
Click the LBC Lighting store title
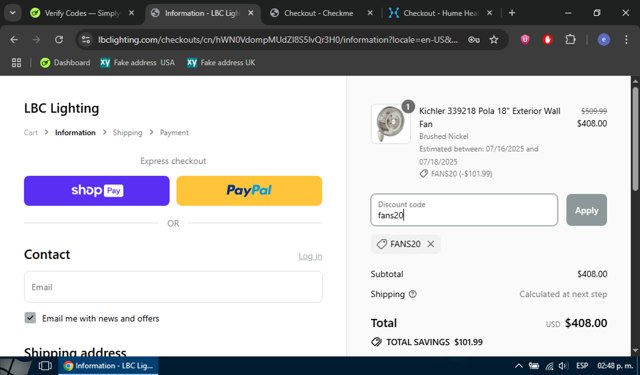pos(61,108)
